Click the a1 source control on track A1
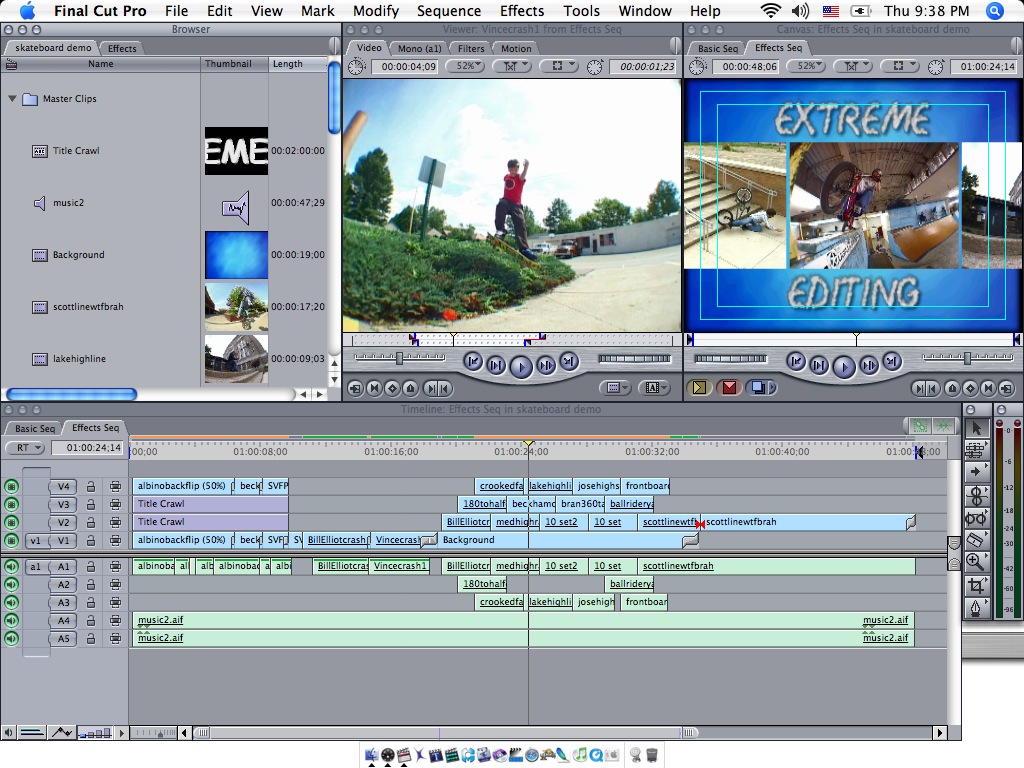 coord(35,567)
